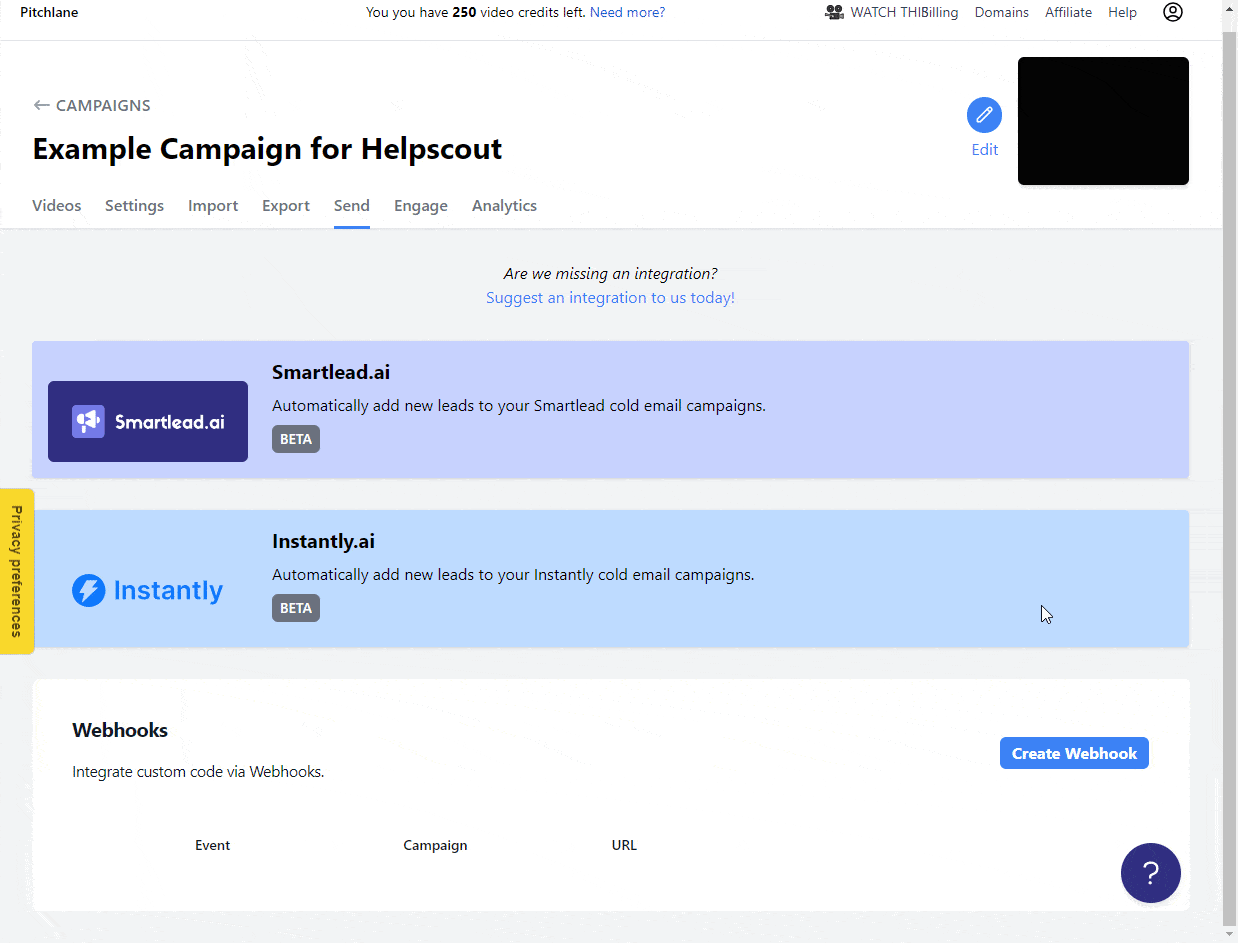Click the Event column header

212,845
